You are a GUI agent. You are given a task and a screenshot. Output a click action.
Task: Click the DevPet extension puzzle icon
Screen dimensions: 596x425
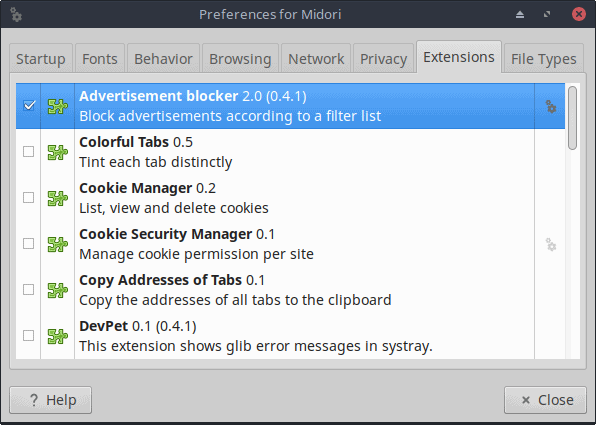[x=57, y=336]
